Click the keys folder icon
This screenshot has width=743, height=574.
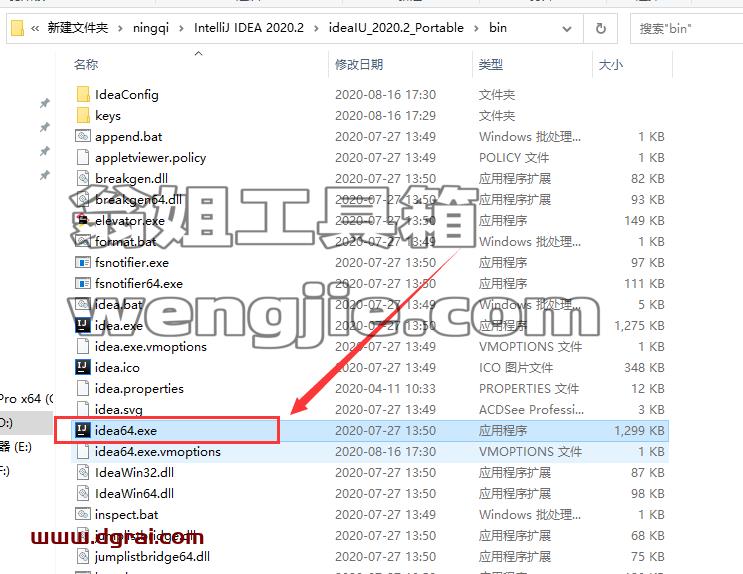(x=83, y=115)
